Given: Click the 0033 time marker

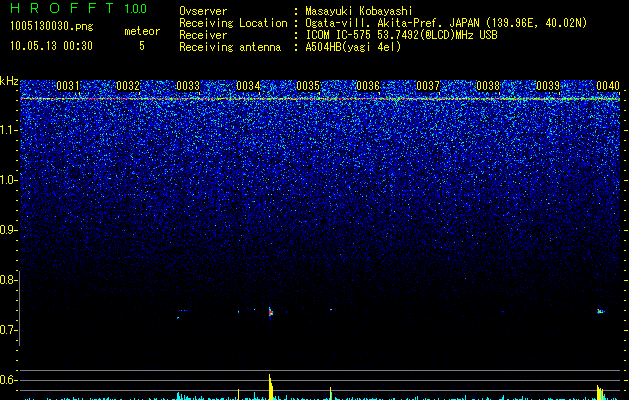Looking at the screenshot, I should 188,86.
